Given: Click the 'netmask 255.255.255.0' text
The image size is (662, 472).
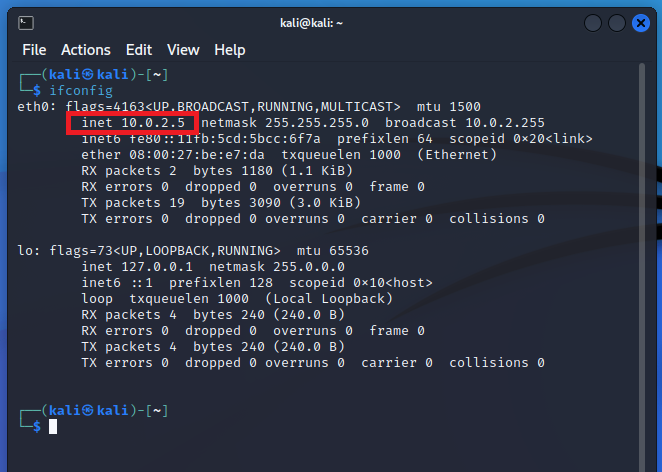Looking at the screenshot, I should tap(285, 123).
